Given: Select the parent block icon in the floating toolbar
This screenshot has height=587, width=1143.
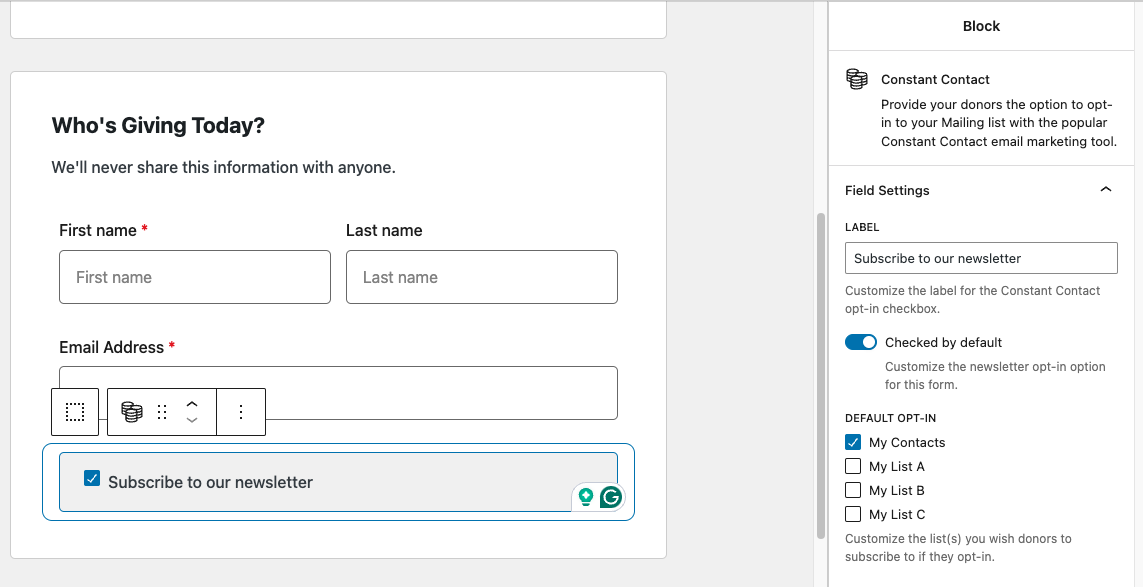Looking at the screenshot, I should (75, 411).
